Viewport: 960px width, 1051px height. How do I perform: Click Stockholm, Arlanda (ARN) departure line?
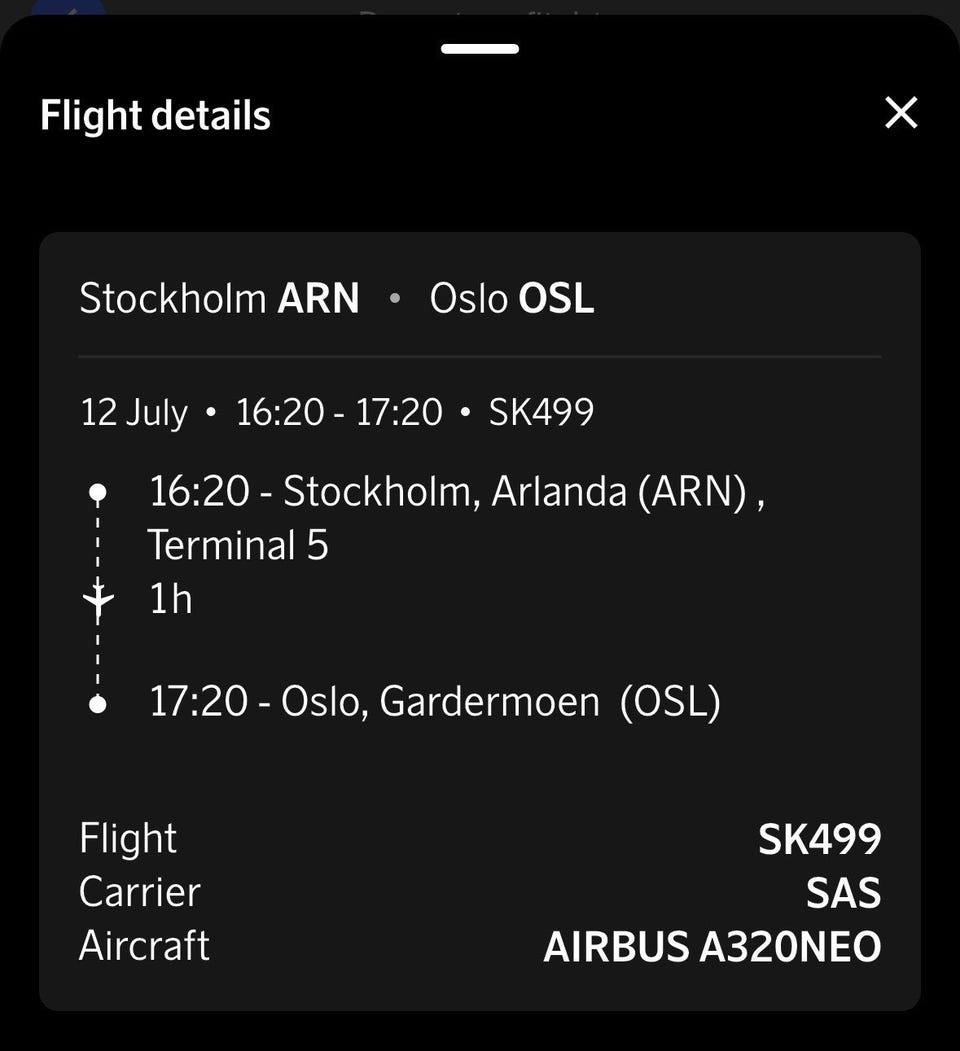457,492
